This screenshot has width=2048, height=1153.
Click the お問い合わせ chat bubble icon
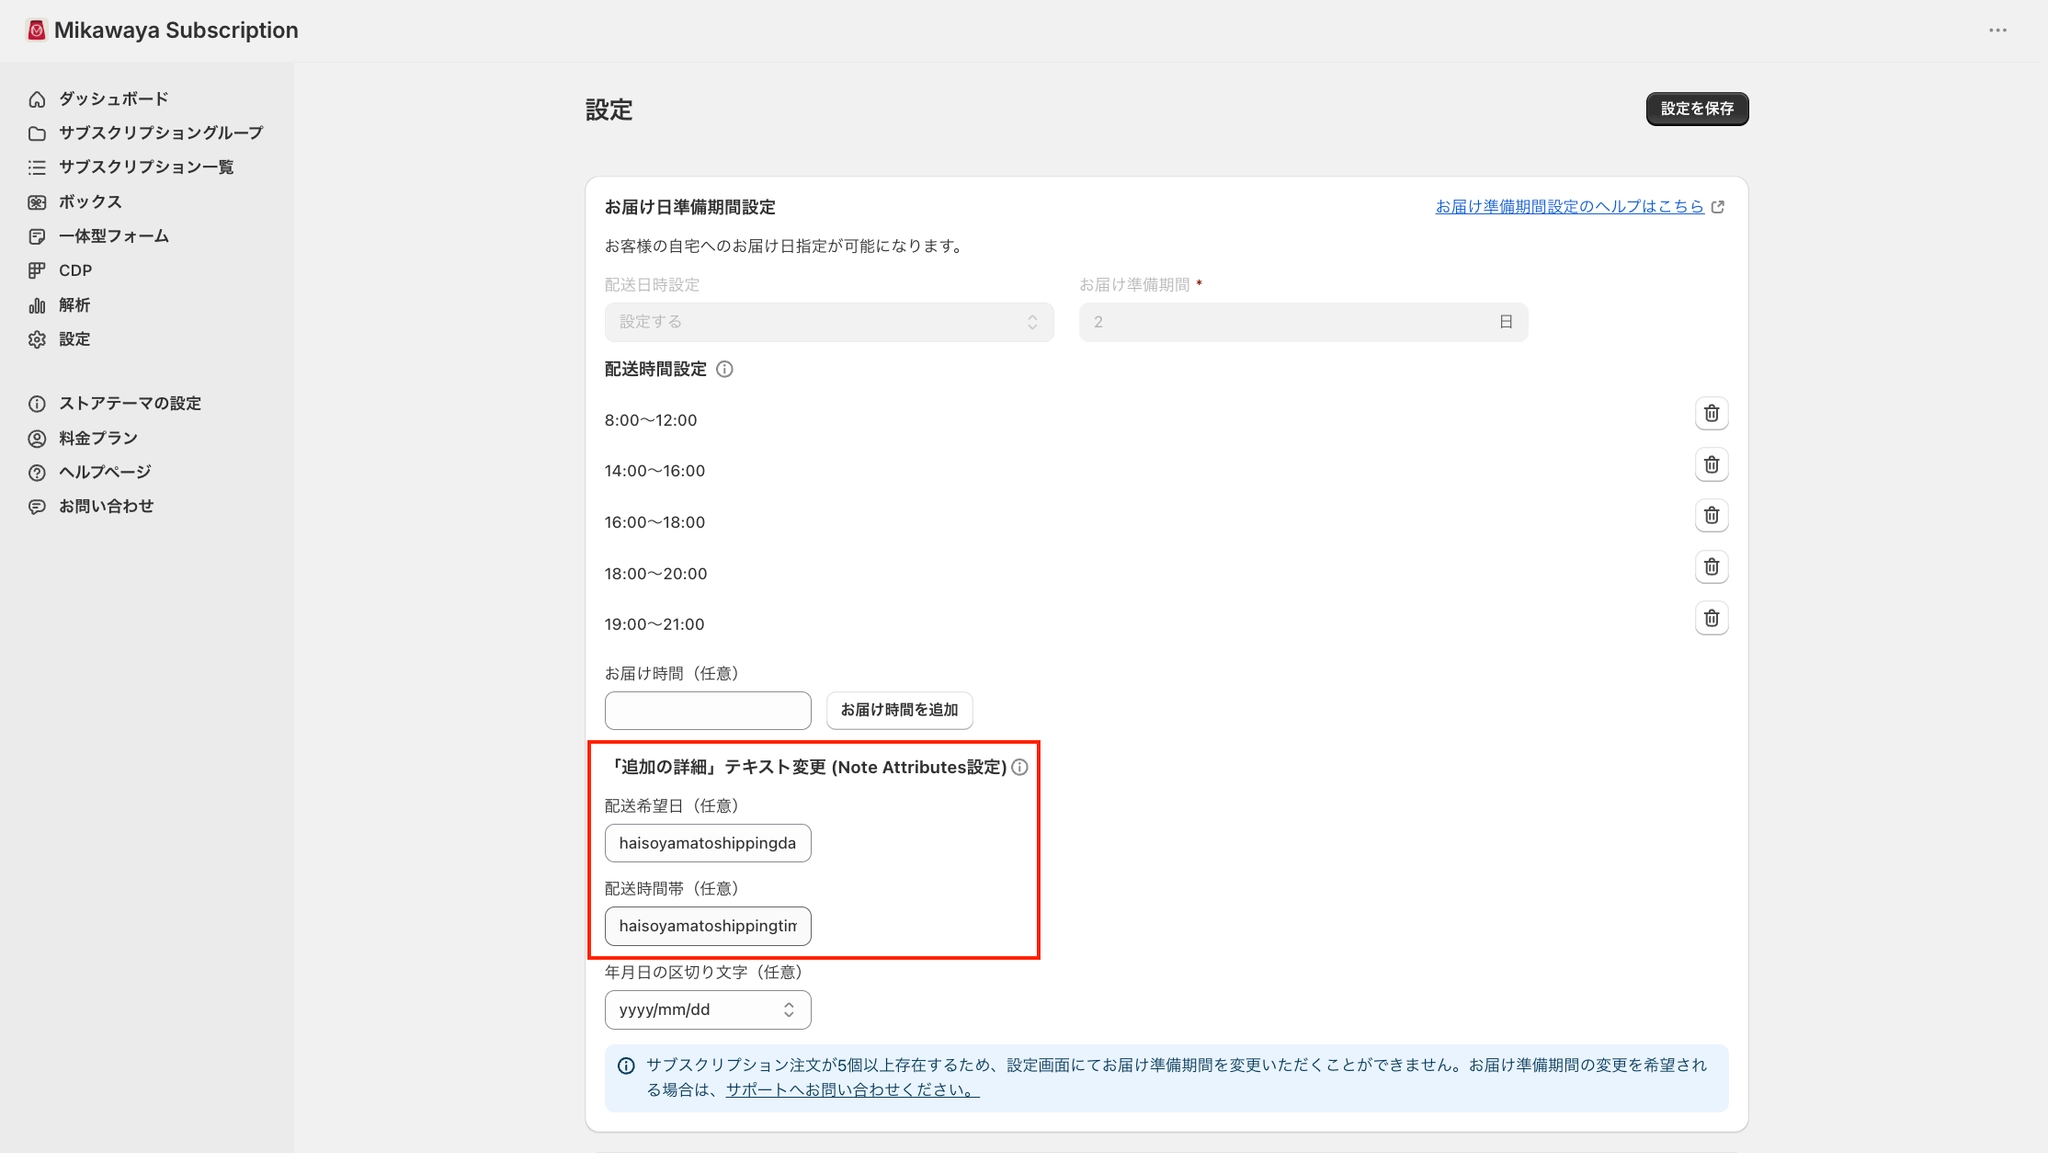(x=37, y=507)
